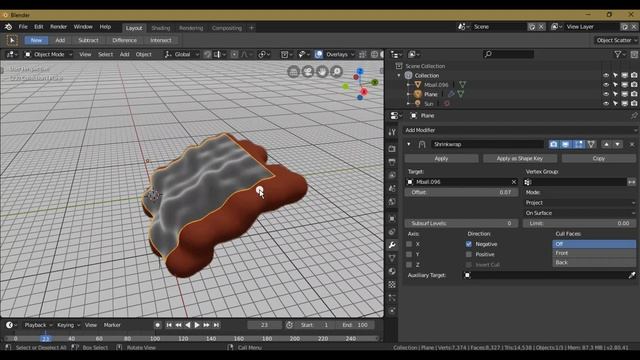The height and width of the screenshot is (360, 640).
Task: Open the Project mode dropdown
Action: coord(580,203)
